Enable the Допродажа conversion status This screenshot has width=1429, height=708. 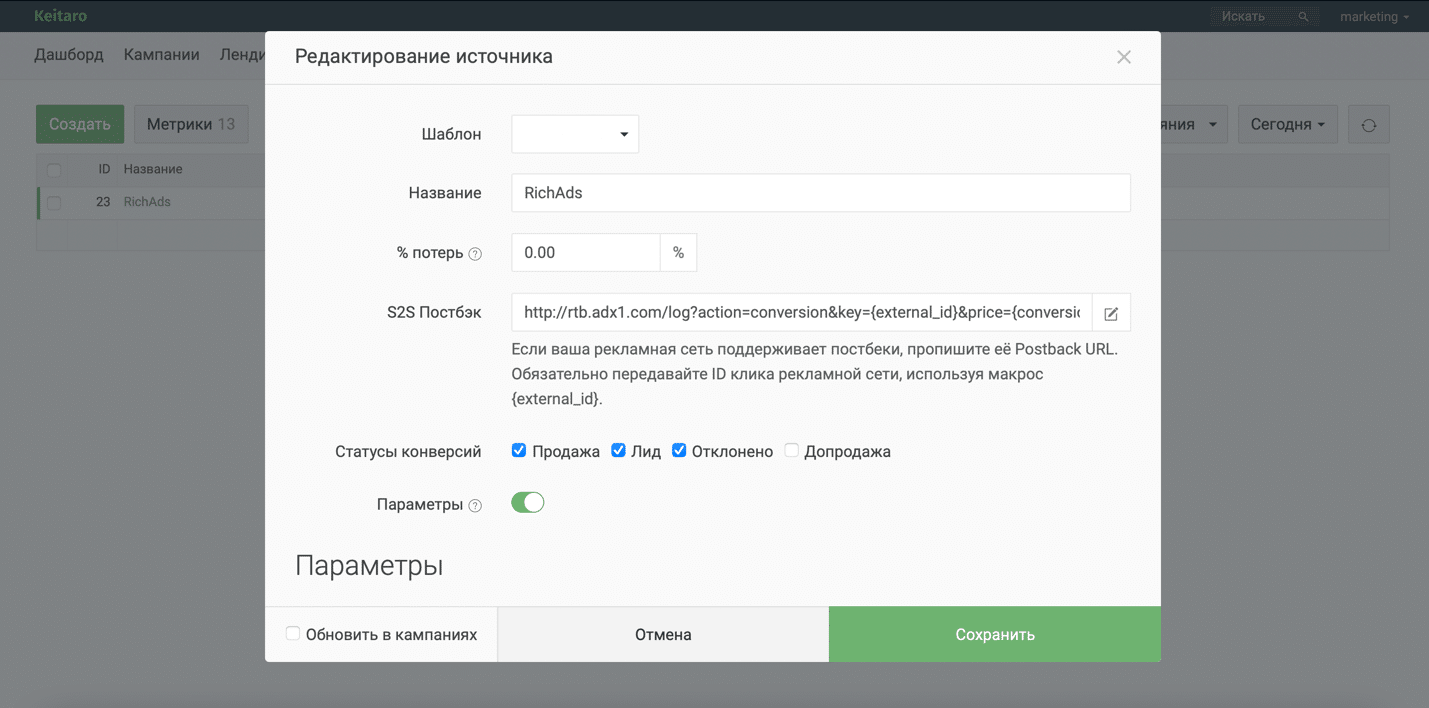click(x=791, y=450)
